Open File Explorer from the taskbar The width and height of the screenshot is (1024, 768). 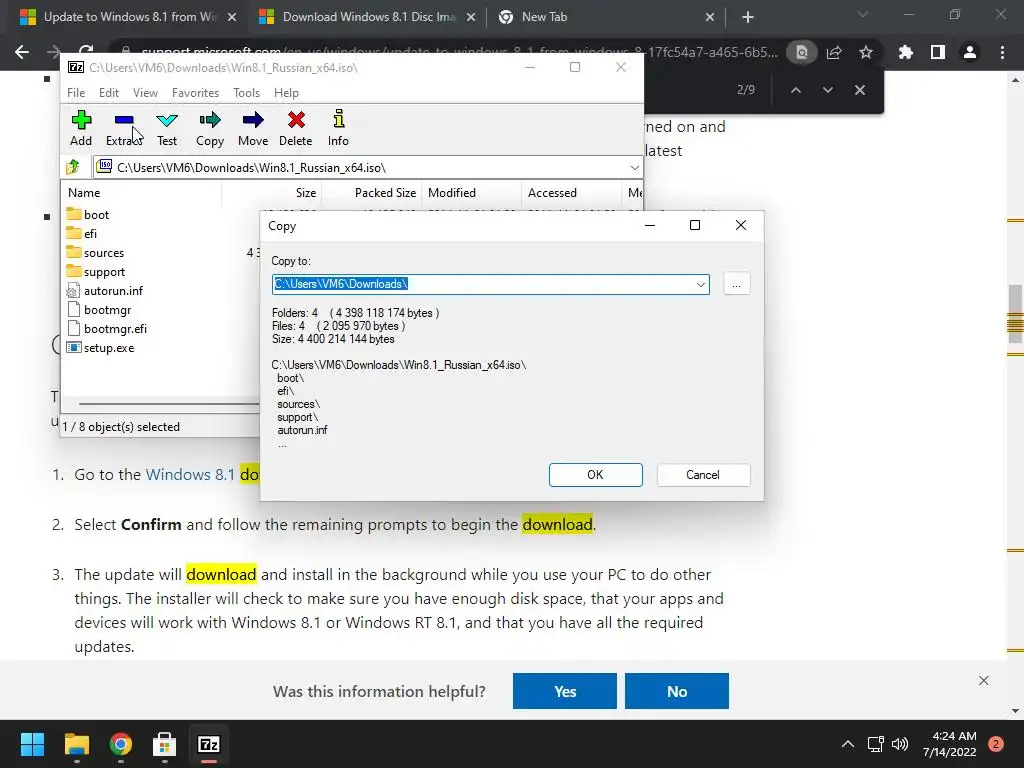[x=76, y=744]
